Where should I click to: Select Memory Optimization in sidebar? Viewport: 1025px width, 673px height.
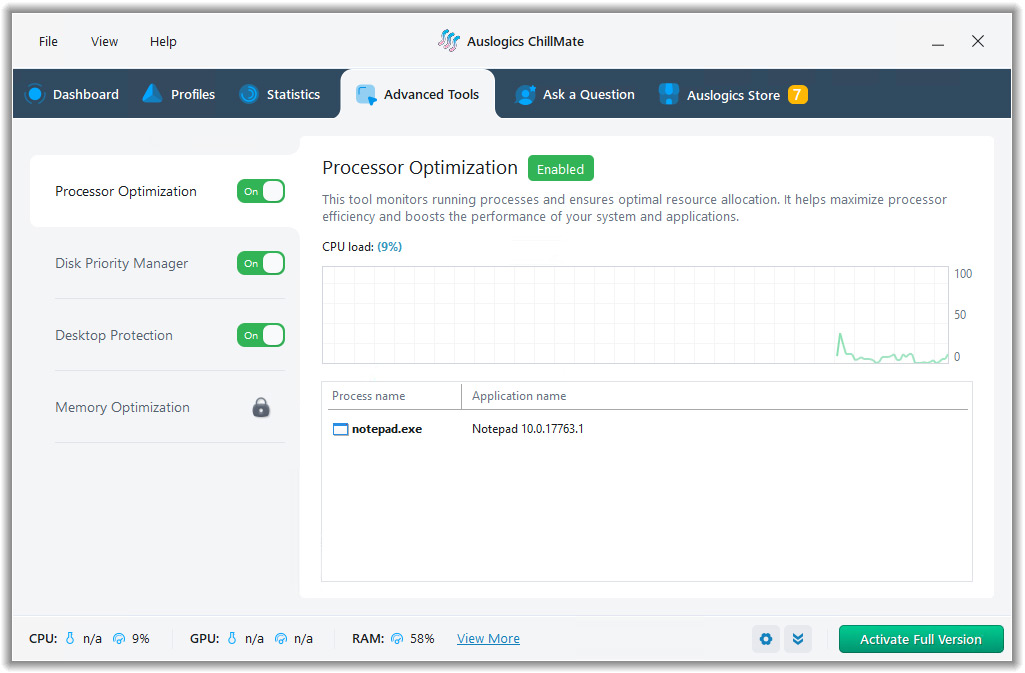122,407
